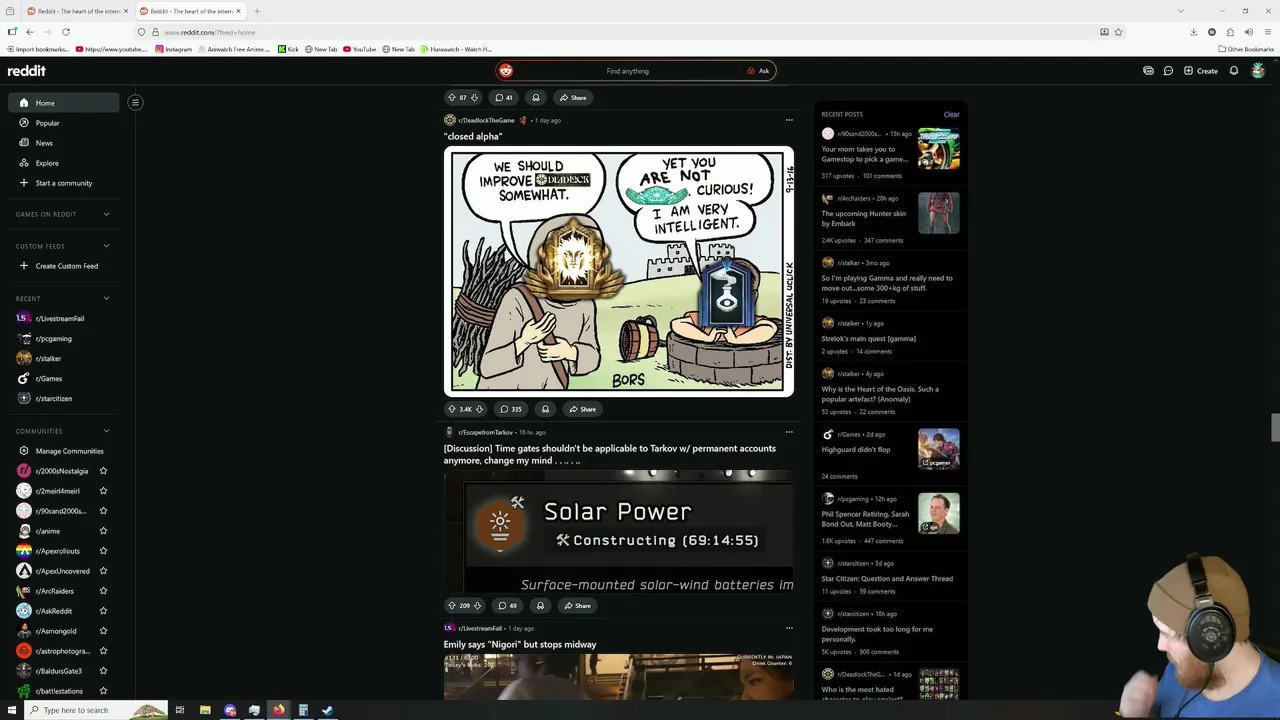The image size is (1280, 720).
Task: Share the Tarkov time gates post
Action: click(x=577, y=606)
